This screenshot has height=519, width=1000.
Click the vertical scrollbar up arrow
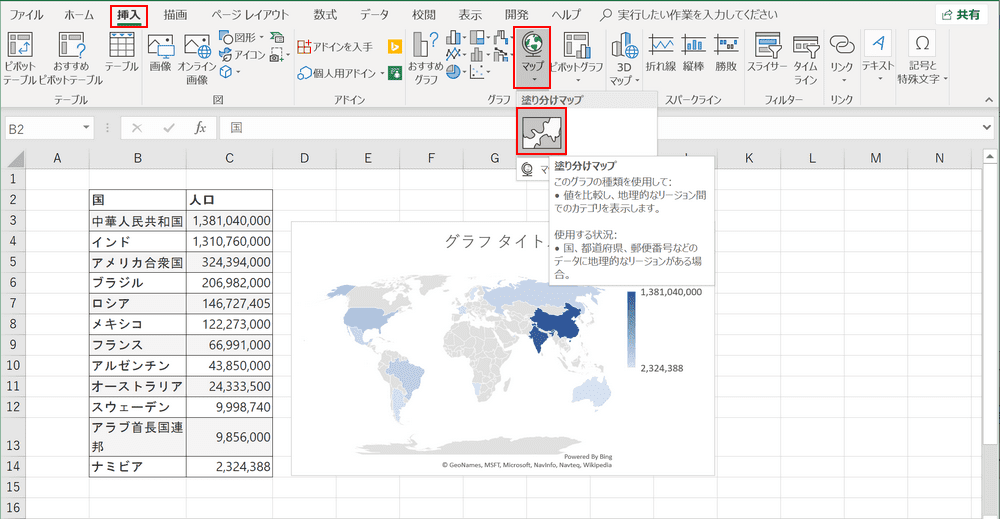990,156
